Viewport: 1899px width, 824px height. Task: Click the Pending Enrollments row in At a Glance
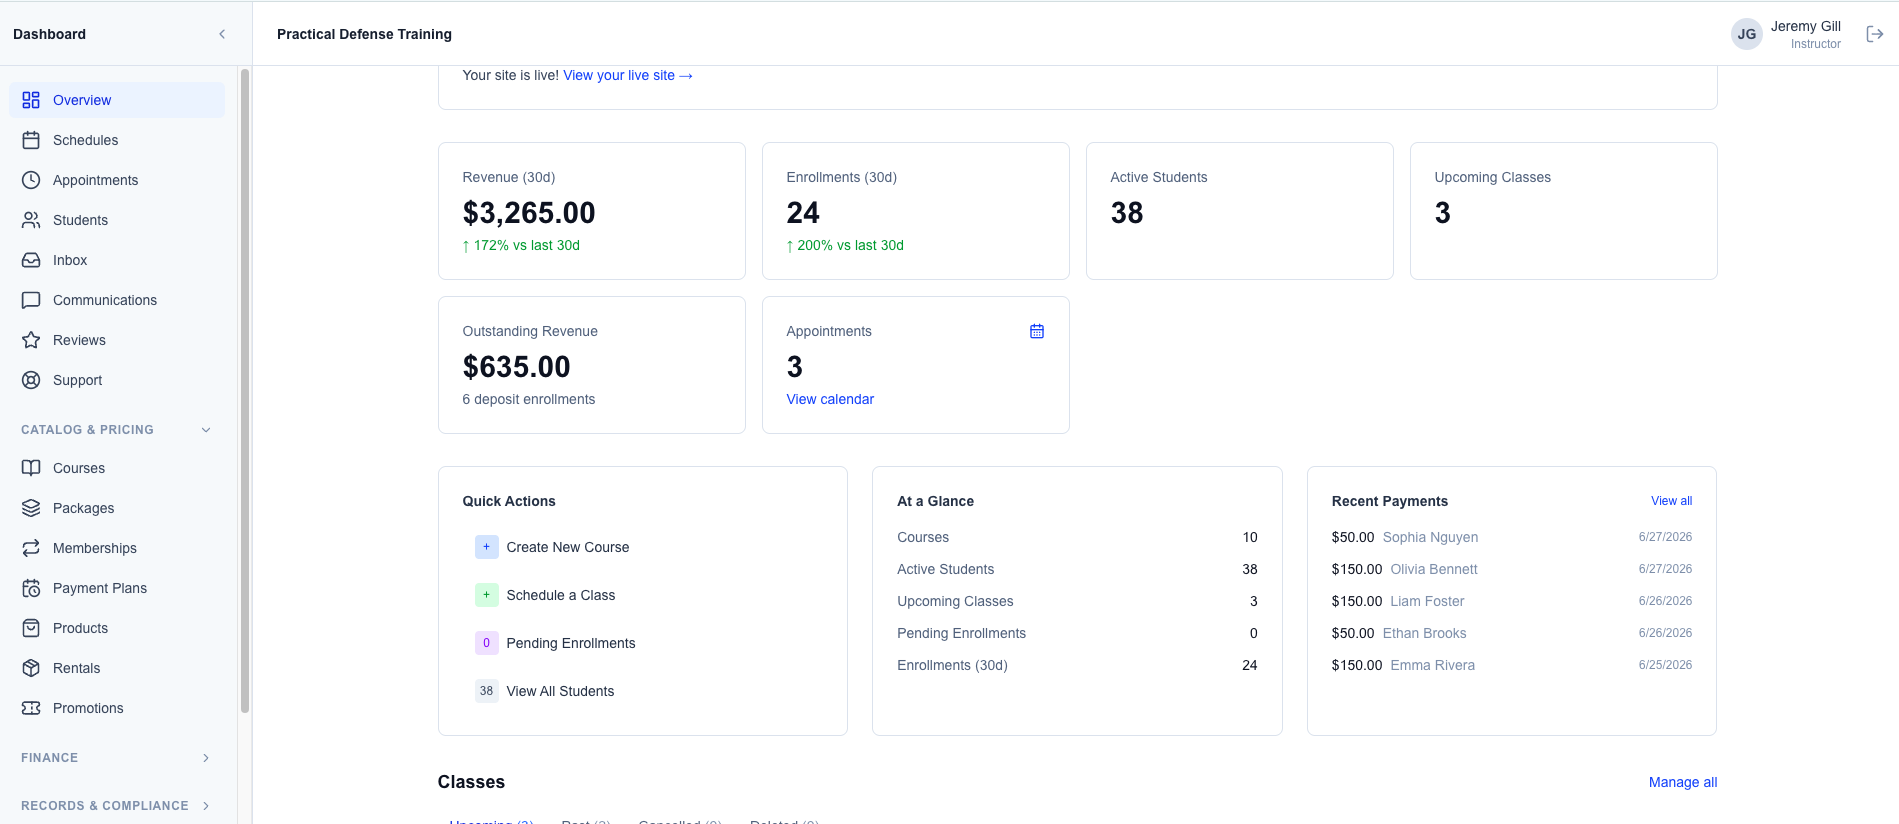[x=1077, y=633]
